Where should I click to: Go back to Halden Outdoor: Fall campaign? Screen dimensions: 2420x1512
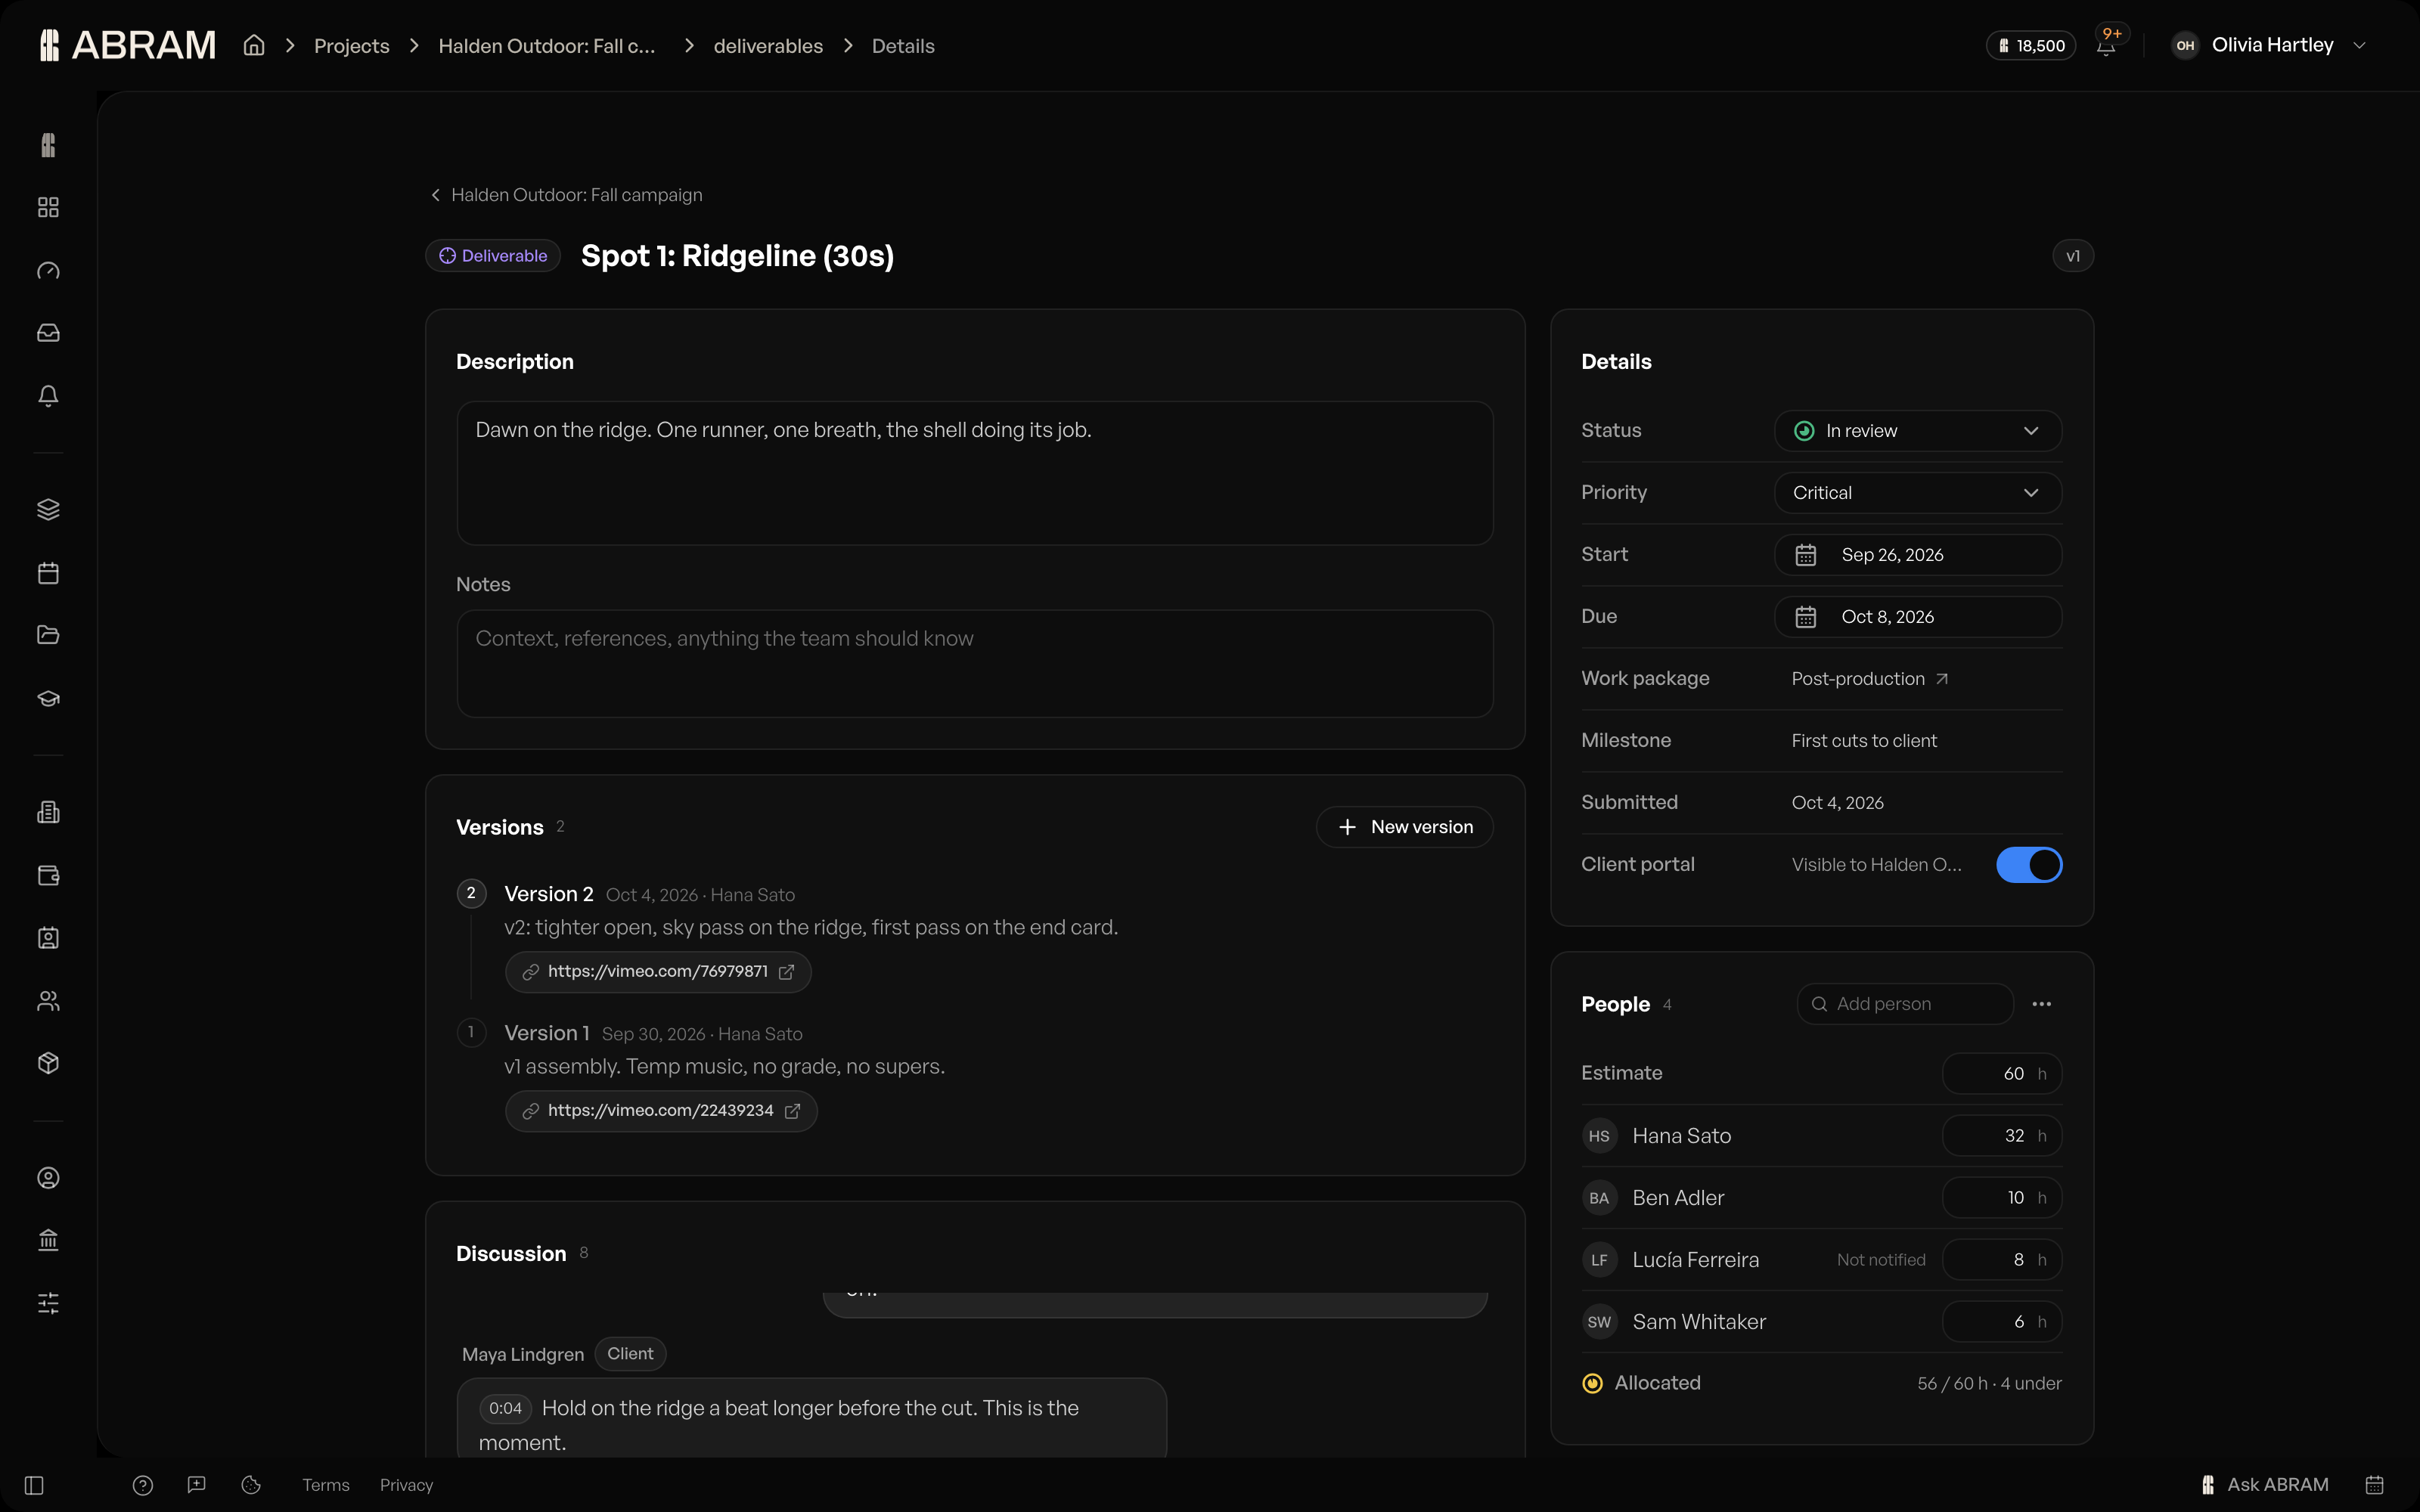(x=566, y=195)
